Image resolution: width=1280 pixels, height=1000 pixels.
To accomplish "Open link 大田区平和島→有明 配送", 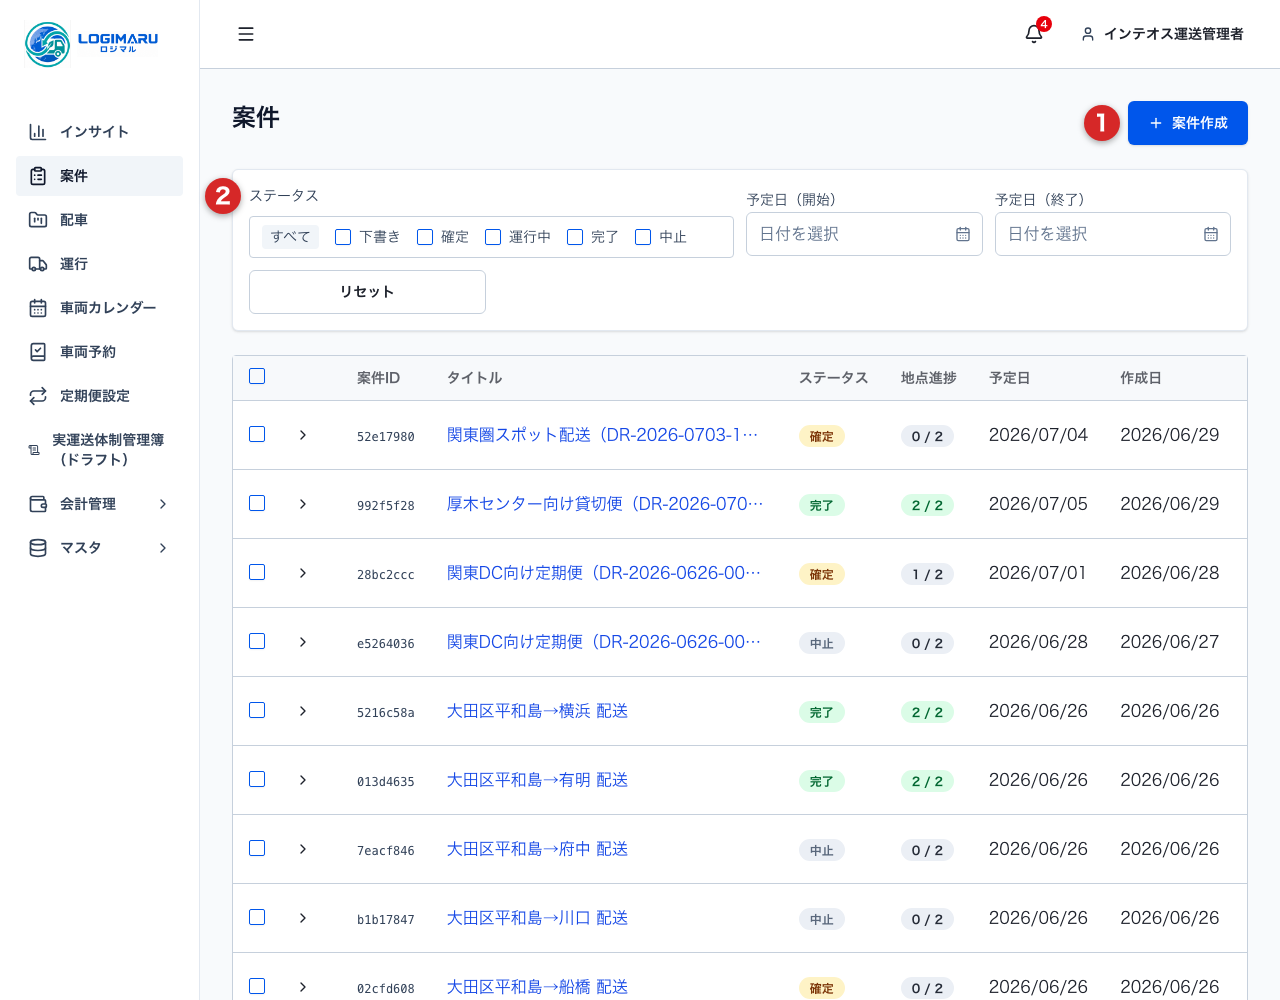I will [537, 780].
